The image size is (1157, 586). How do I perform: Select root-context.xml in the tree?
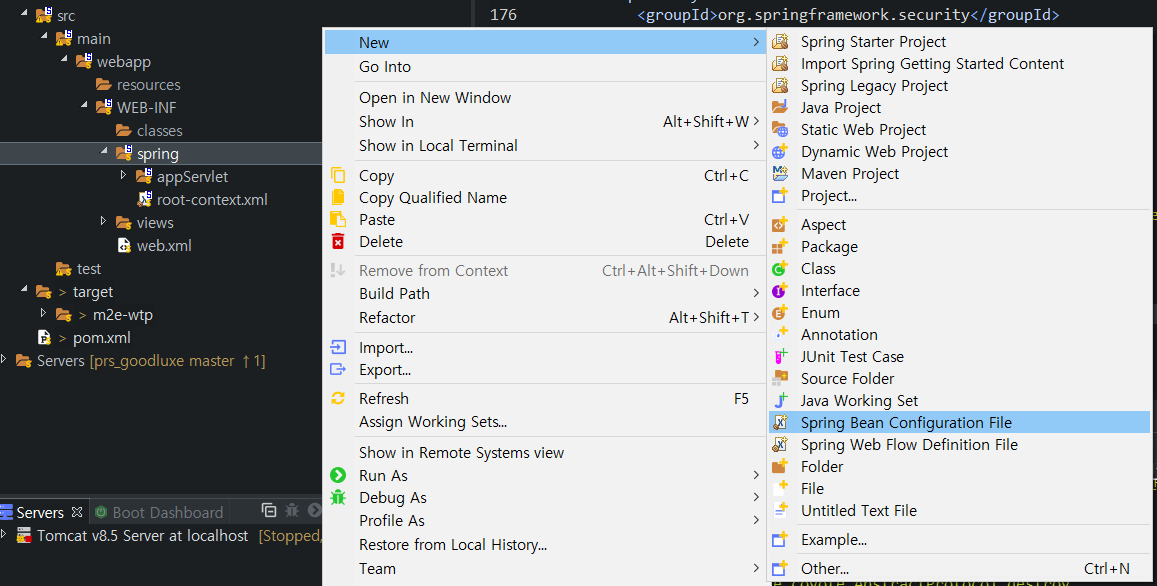point(212,199)
